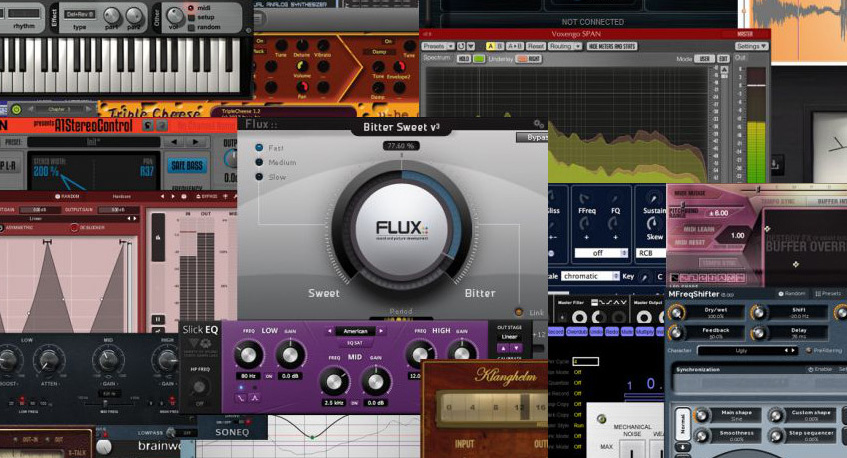The width and height of the screenshot is (847, 458).
Task: Click the Link indicator in Bitter Sweet
Action: [x=520, y=312]
